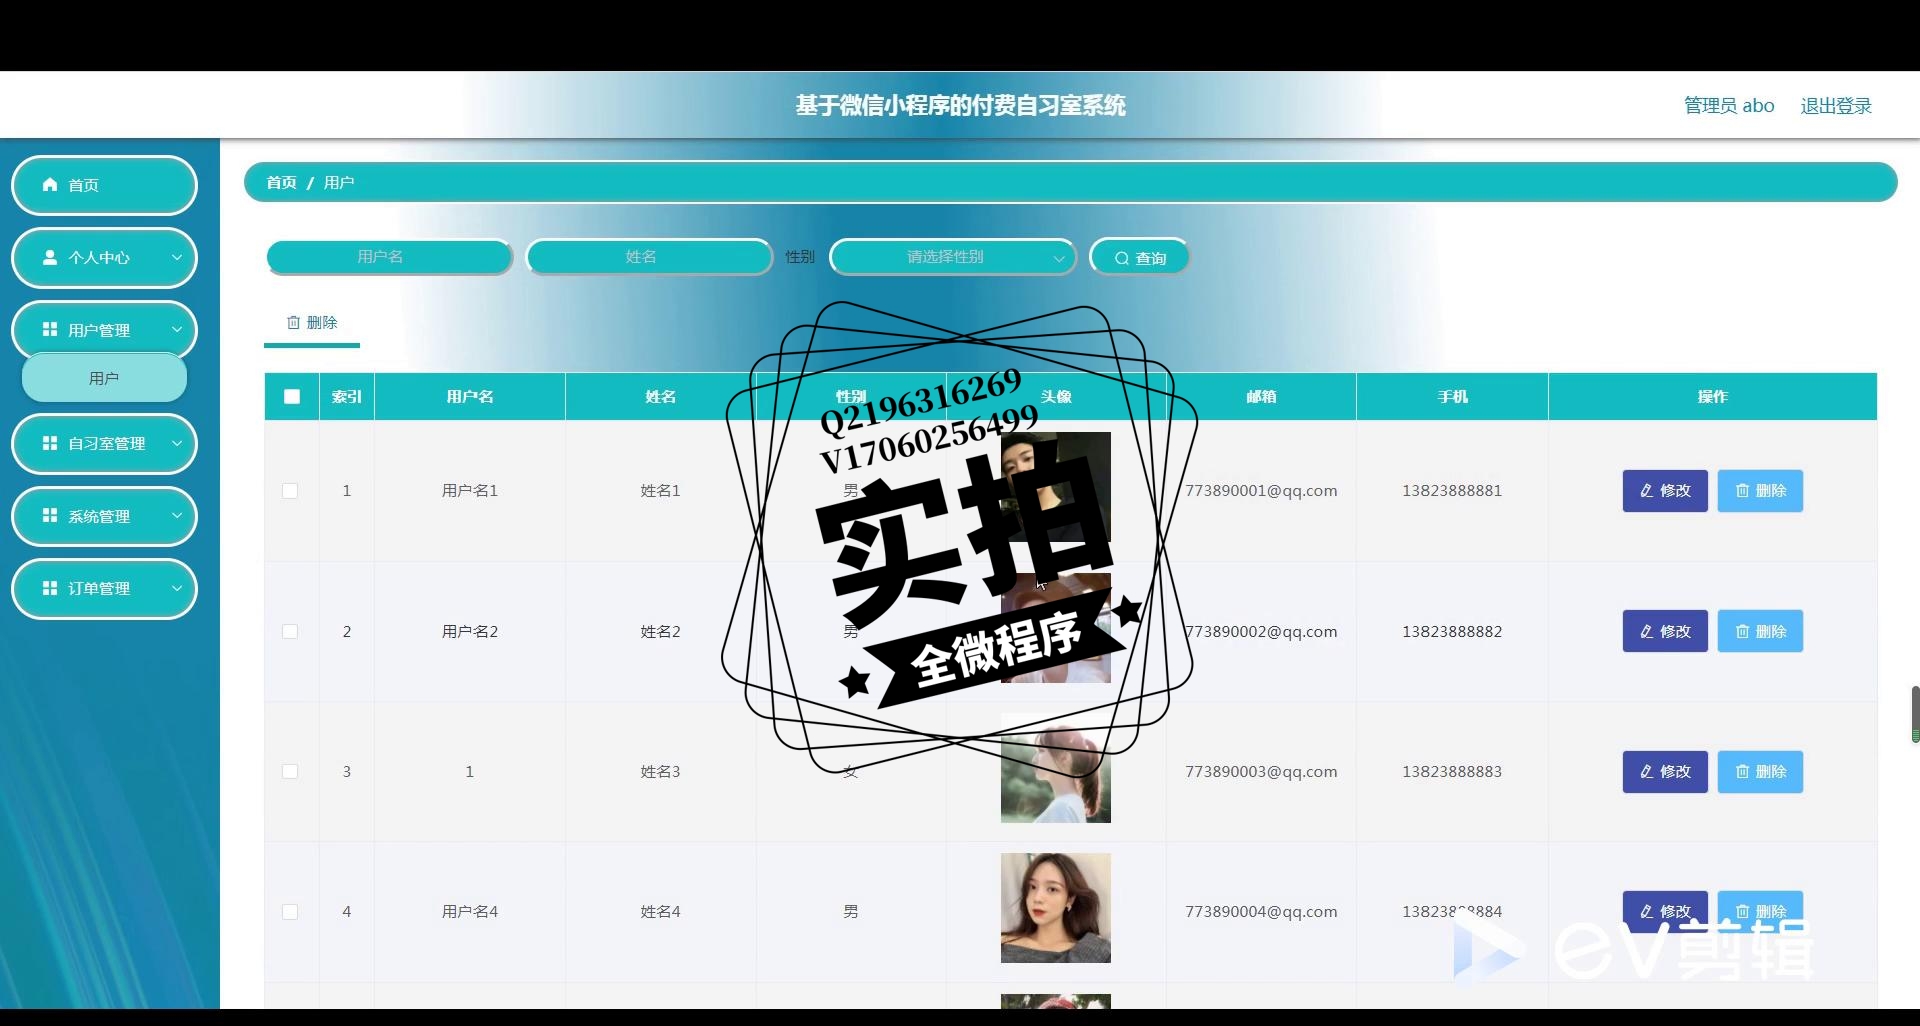Viewport: 1920px width, 1026px height.
Task: Click 首页 in the breadcrumb
Action: click(x=281, y=182)
